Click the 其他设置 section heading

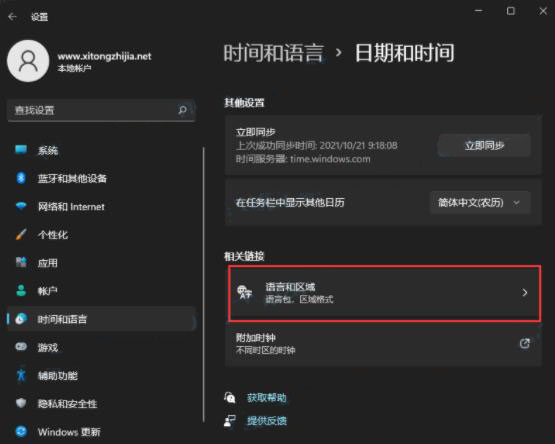[244, 103]
